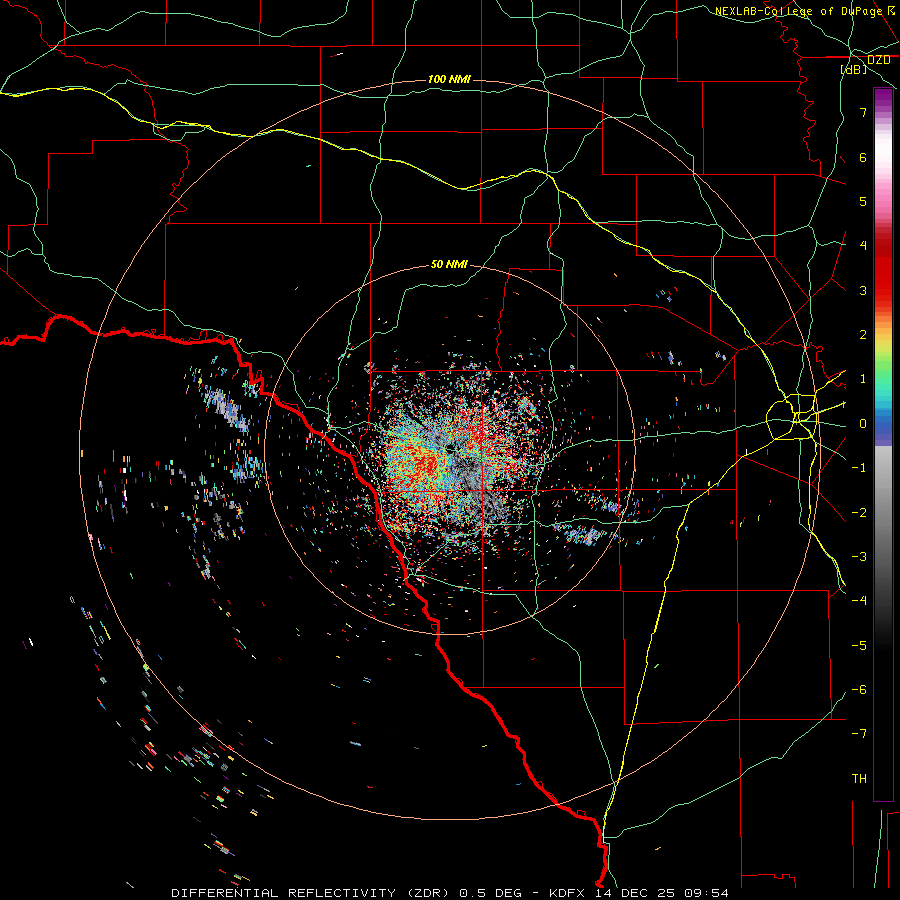Click the -3 value on color scale
Image resolution: width=900 pixels, height=900 pixels.
coord(859,557)
